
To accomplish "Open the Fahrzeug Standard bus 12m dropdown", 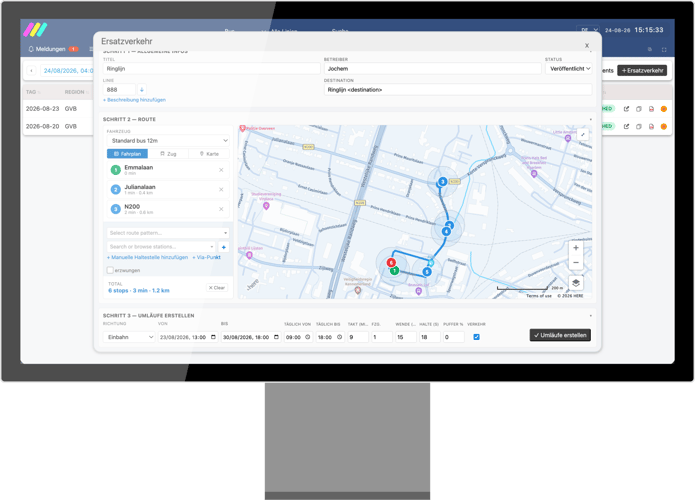I will click(168, 141).
